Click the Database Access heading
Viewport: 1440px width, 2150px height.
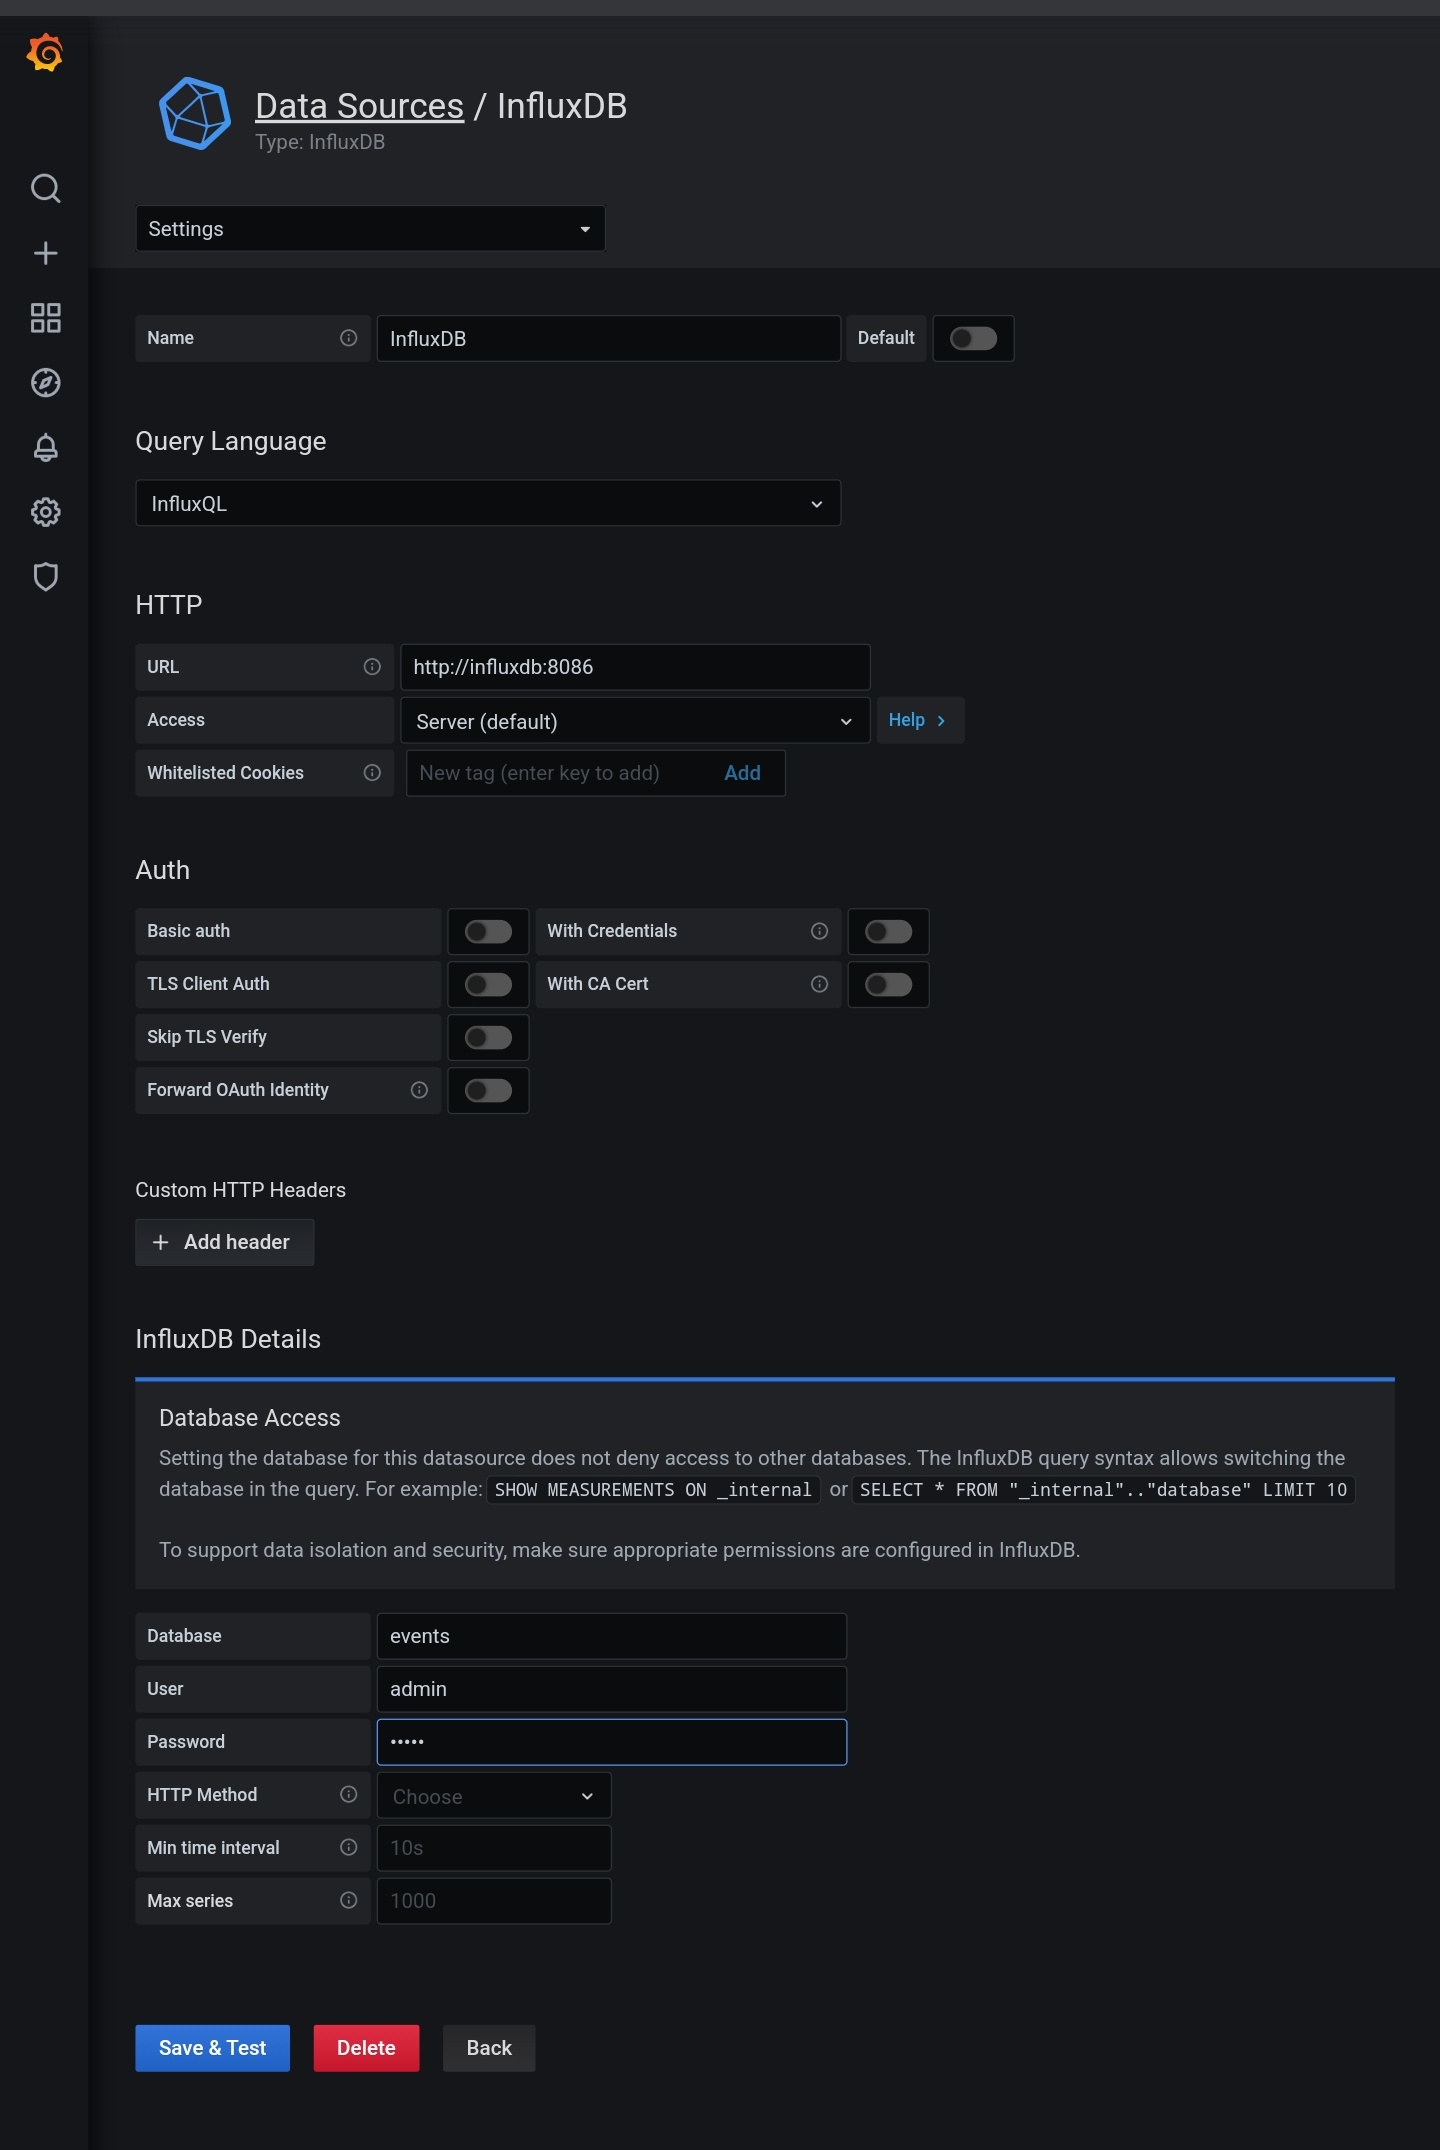[x=250, y=1418]
